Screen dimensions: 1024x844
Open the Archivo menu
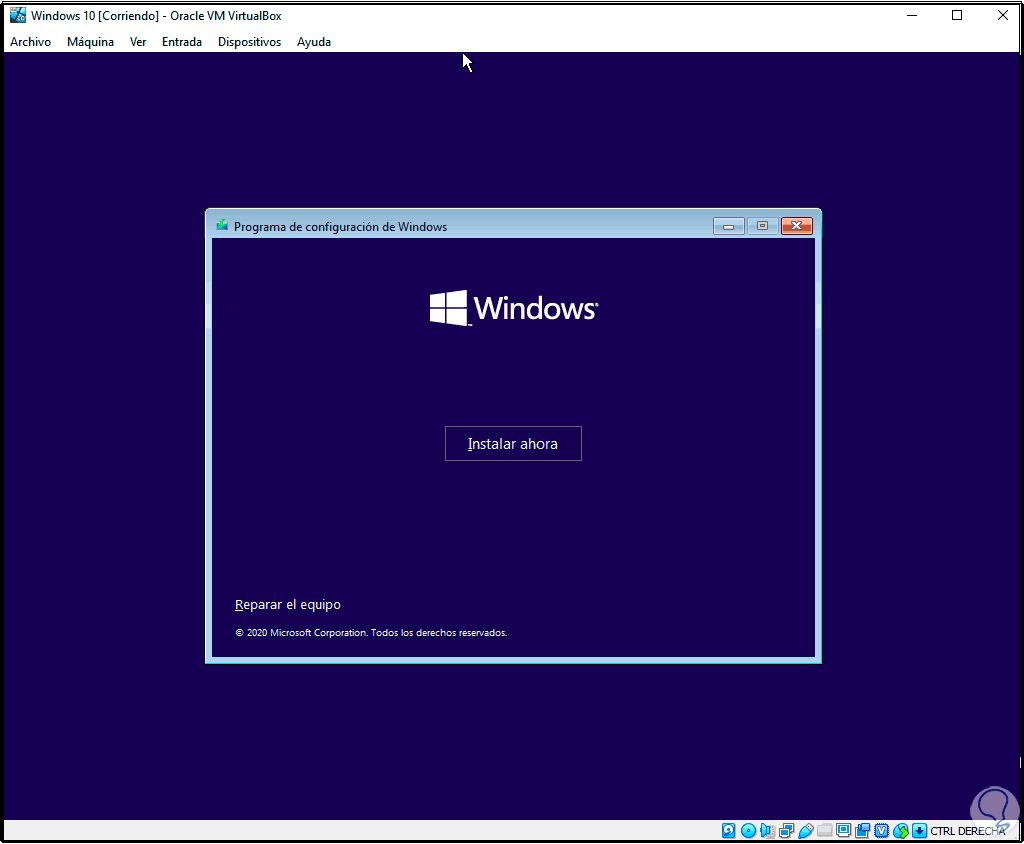pyautogui.click(x=30, y=42)
